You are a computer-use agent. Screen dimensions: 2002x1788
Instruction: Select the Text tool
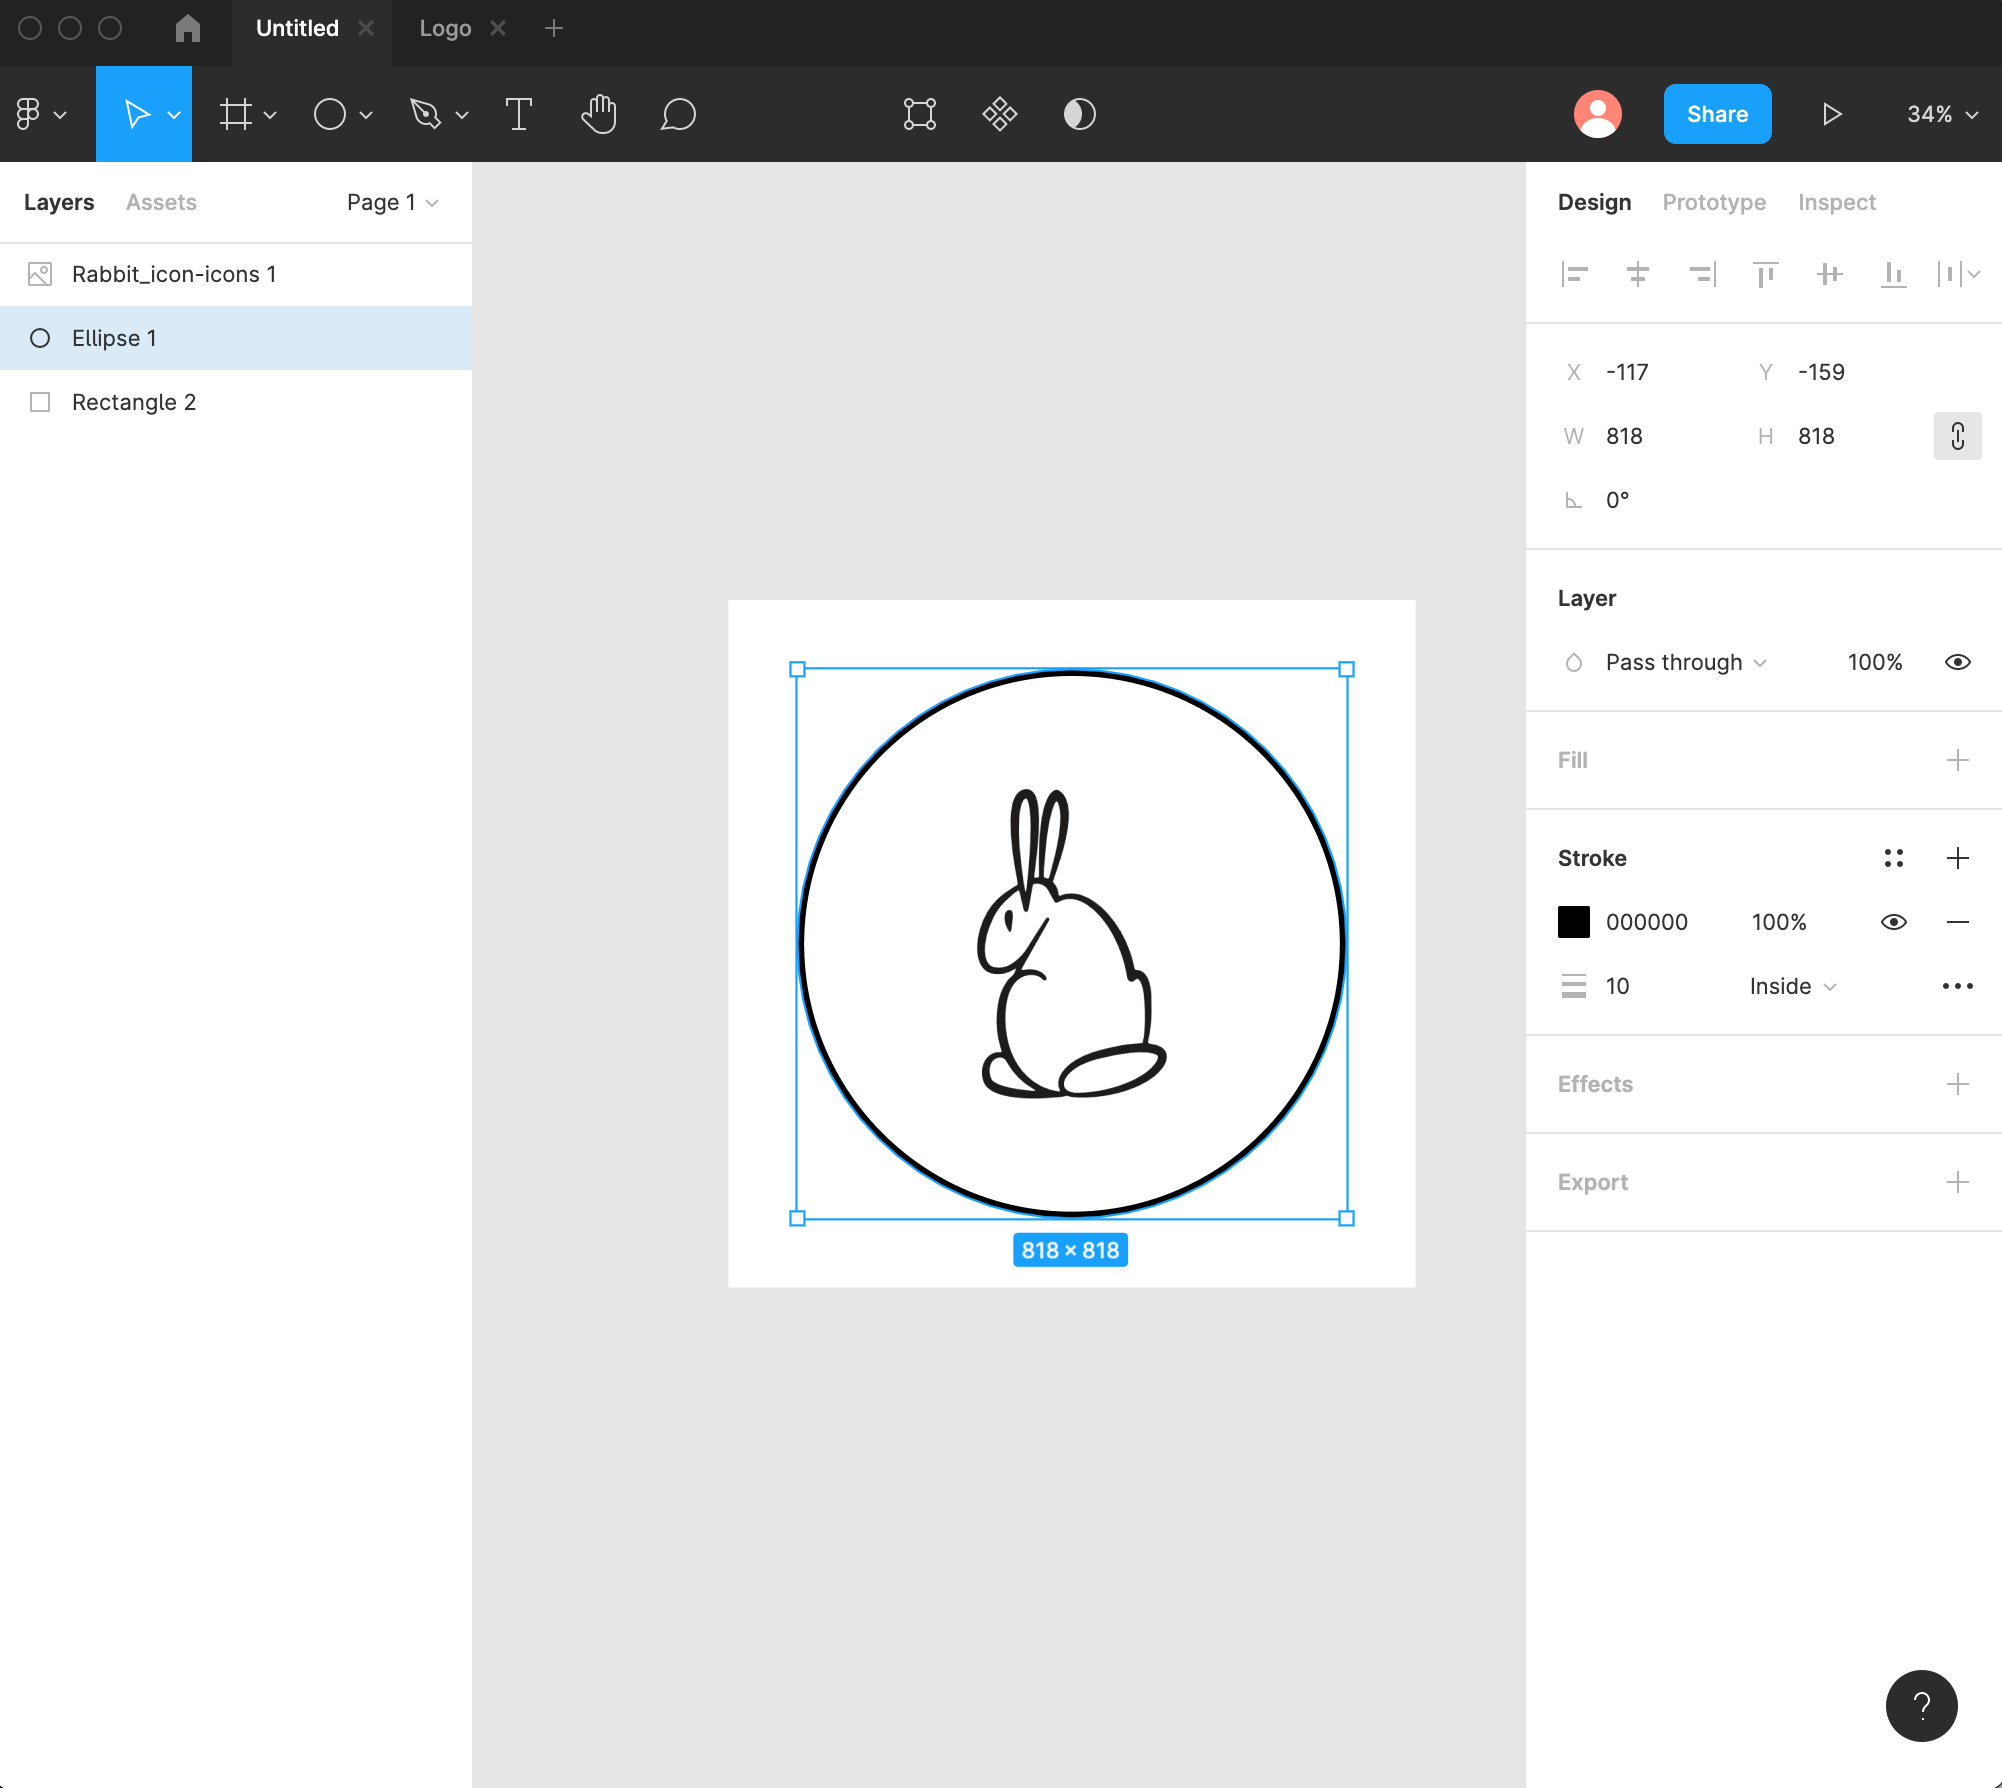(518, 114)
